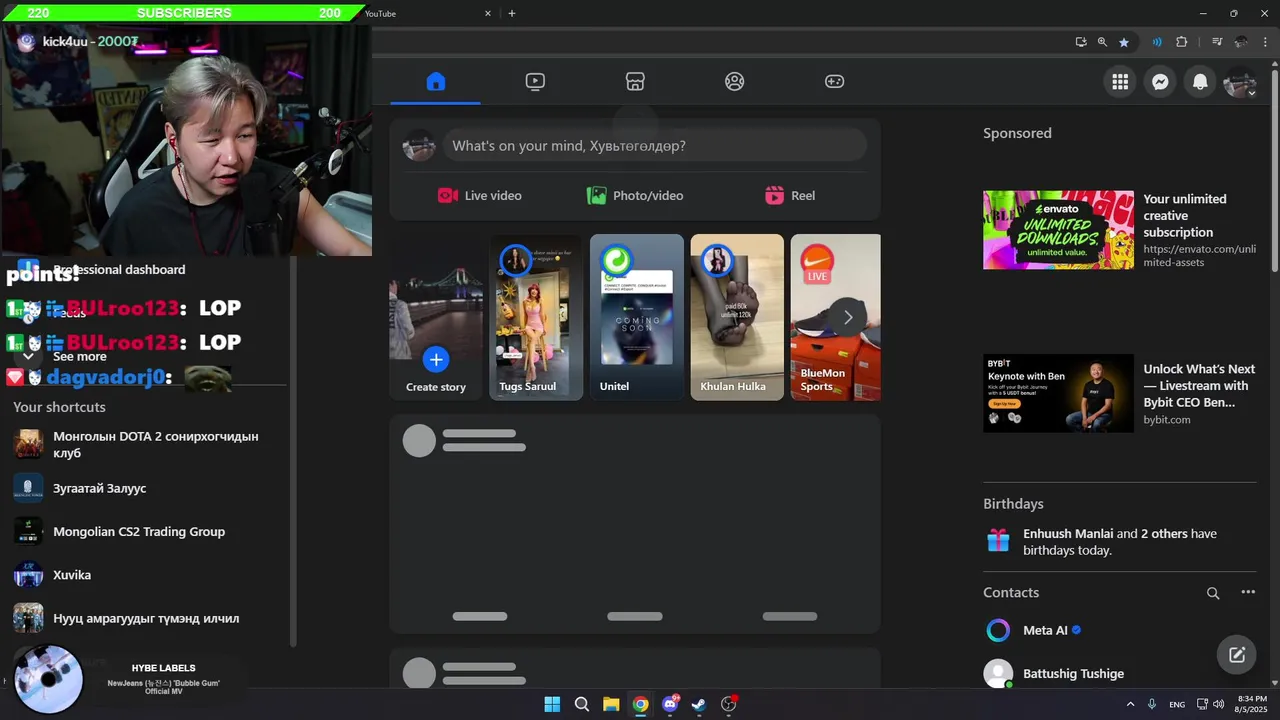Open the Chrome media control icon
The width and height of the screenshot is (1280, 720).
[x=1217, y=42]
